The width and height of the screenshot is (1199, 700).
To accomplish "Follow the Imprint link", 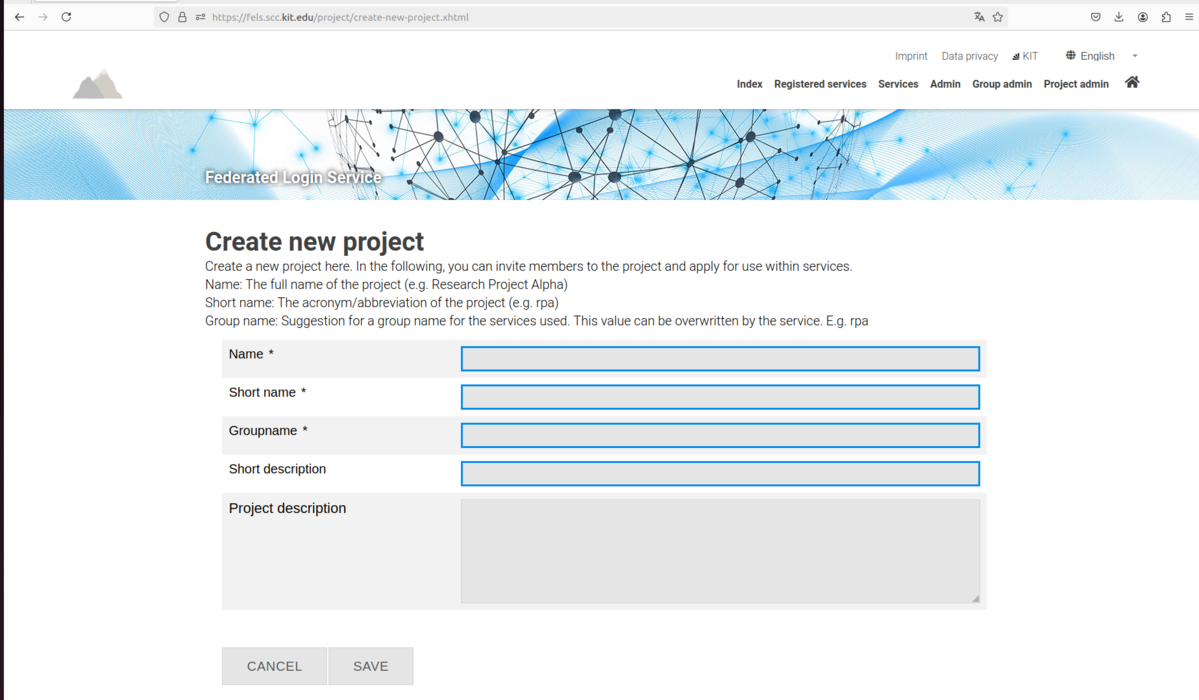I will point(911,56).
